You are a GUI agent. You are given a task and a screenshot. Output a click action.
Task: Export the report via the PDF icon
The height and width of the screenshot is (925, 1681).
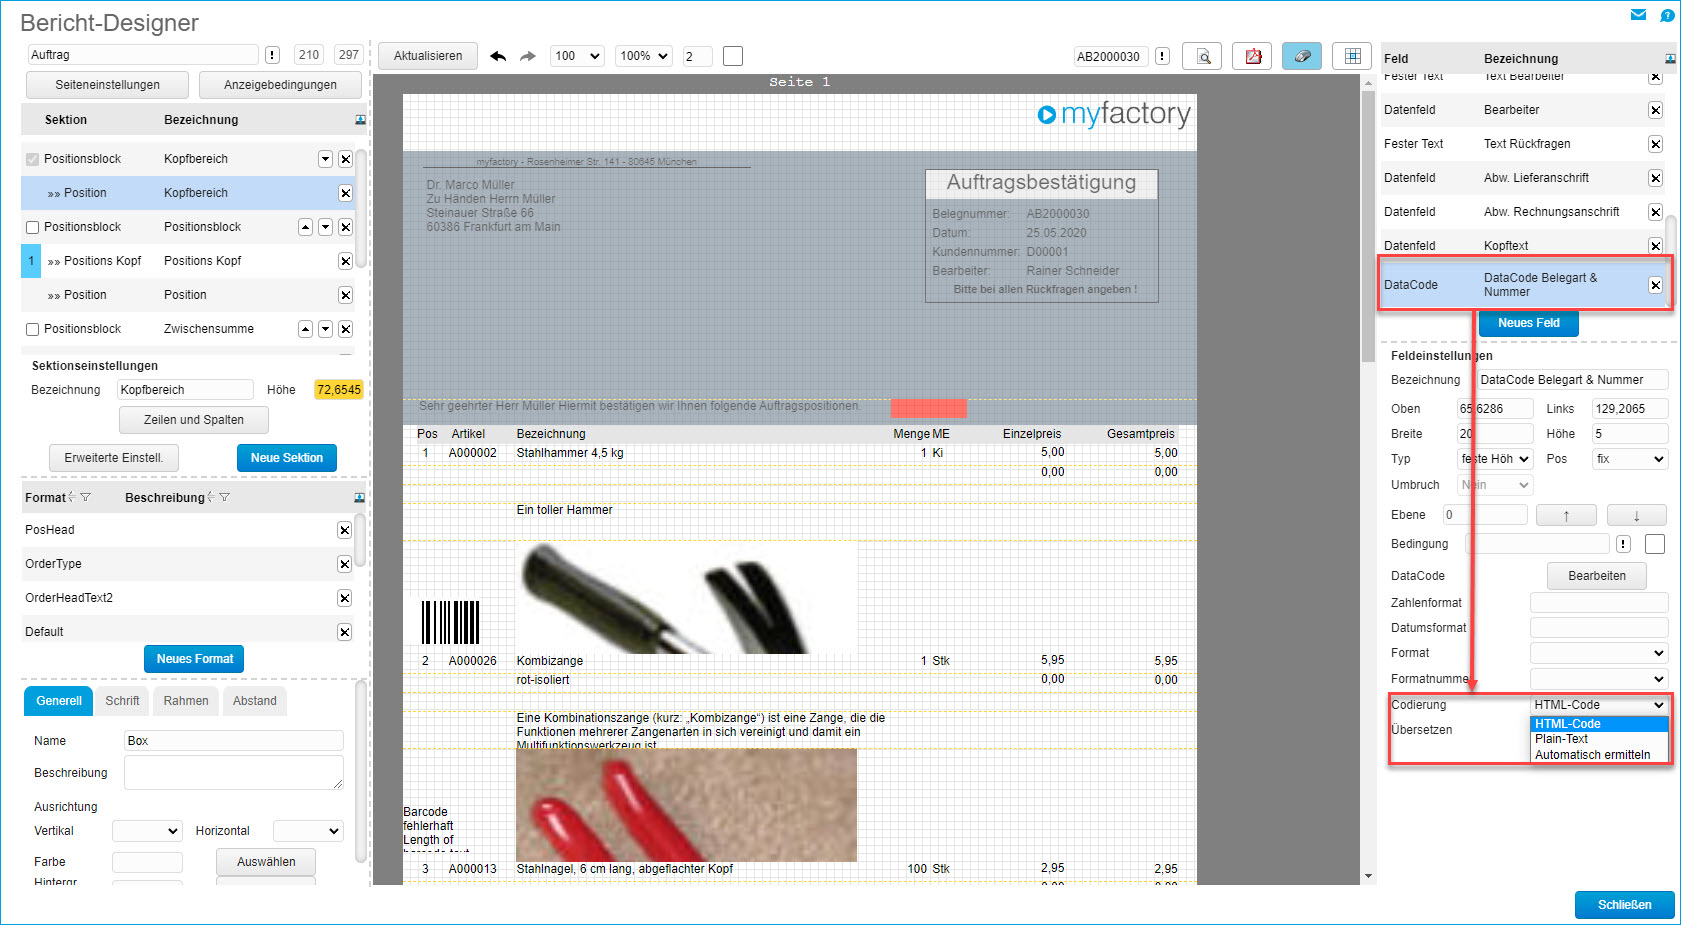pyautogui.click(x=1252, y=56)
